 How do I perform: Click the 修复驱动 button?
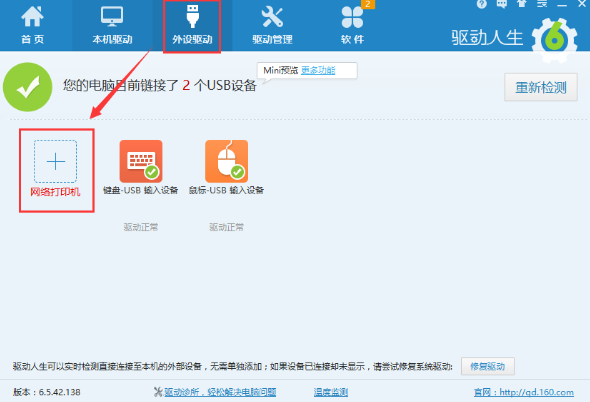click(x=488, y=366)
